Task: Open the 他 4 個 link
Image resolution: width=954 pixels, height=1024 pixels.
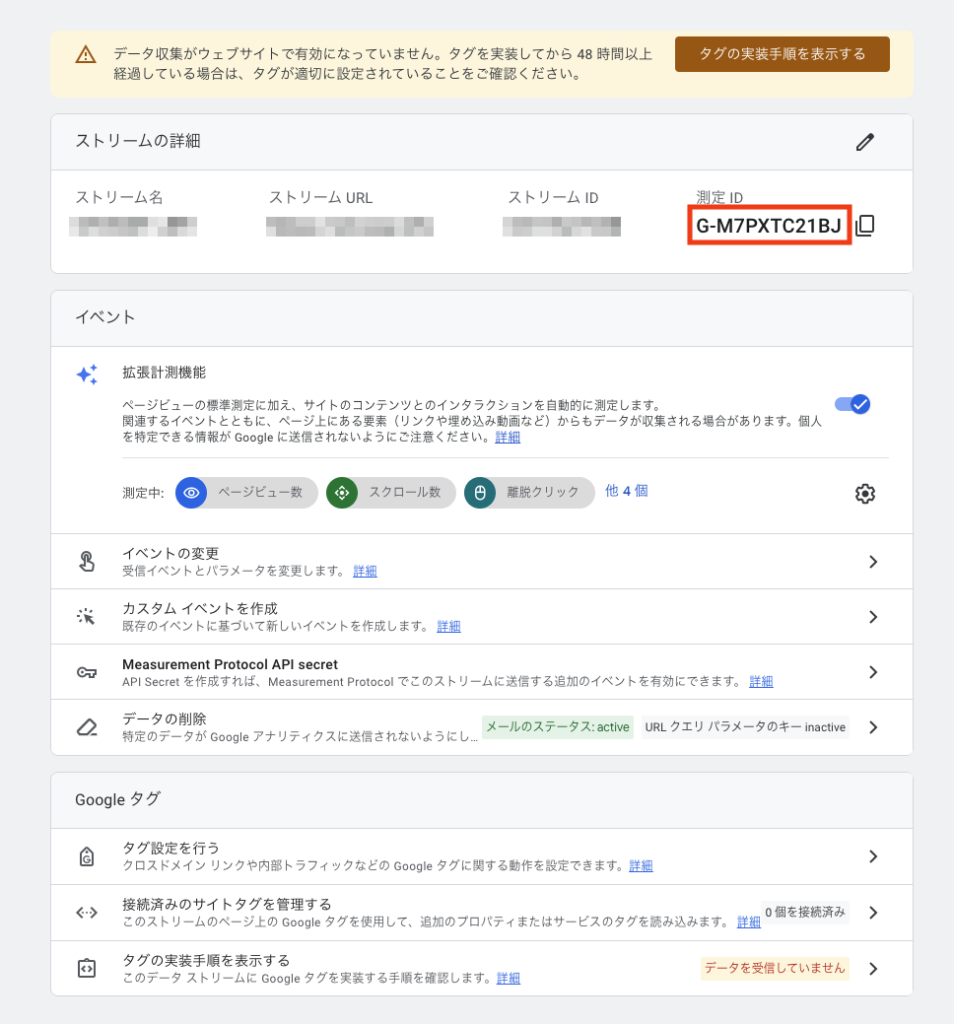Action: point(626,491)
